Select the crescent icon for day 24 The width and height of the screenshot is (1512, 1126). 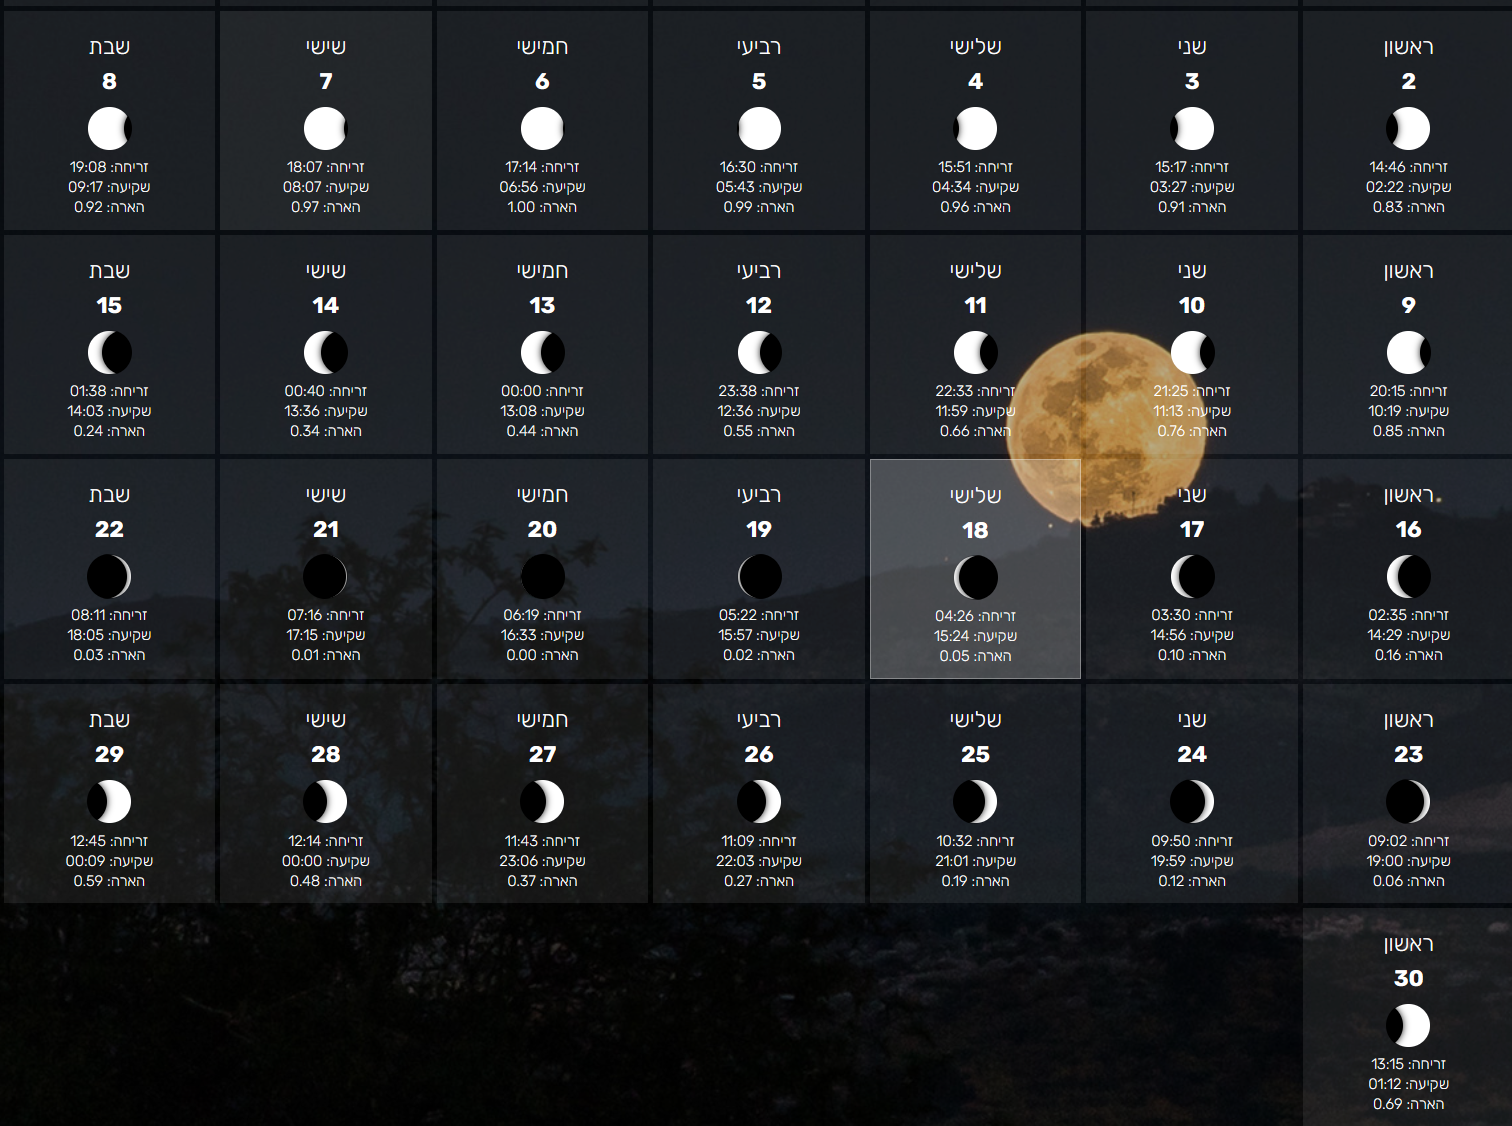click(x=1192, y=802)
